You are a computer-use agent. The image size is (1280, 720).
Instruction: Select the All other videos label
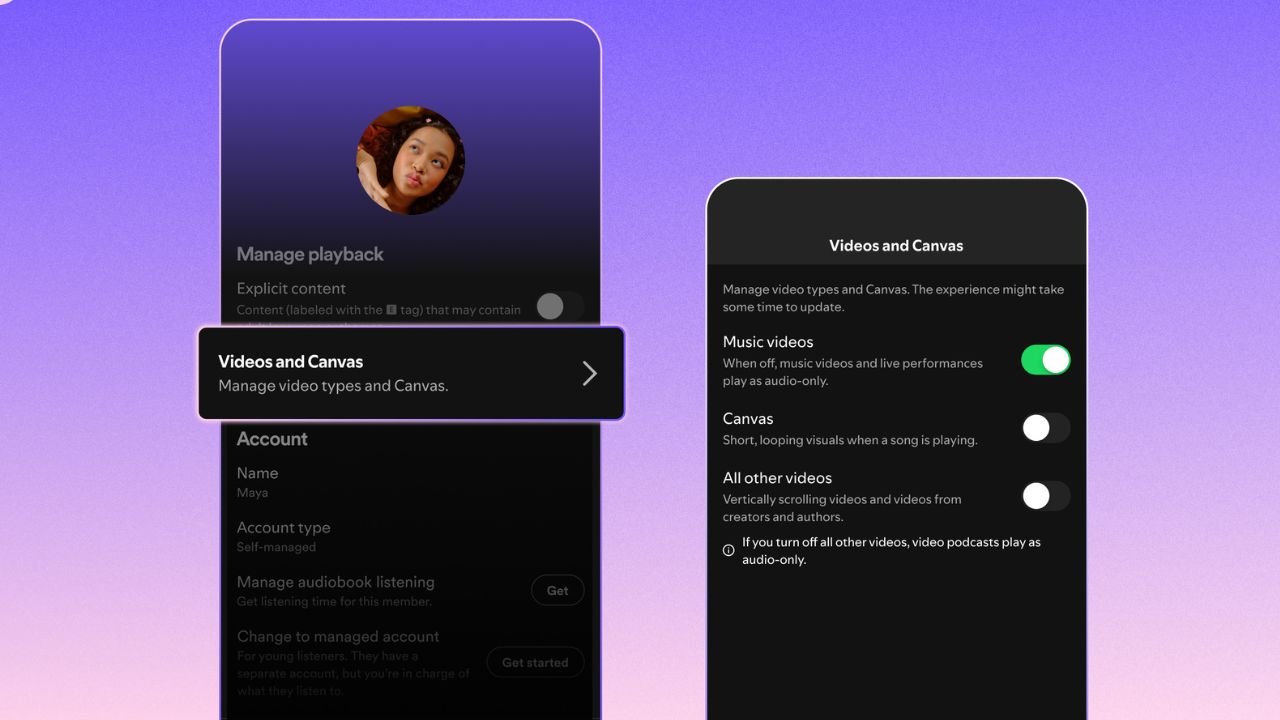tap(778, 477)
